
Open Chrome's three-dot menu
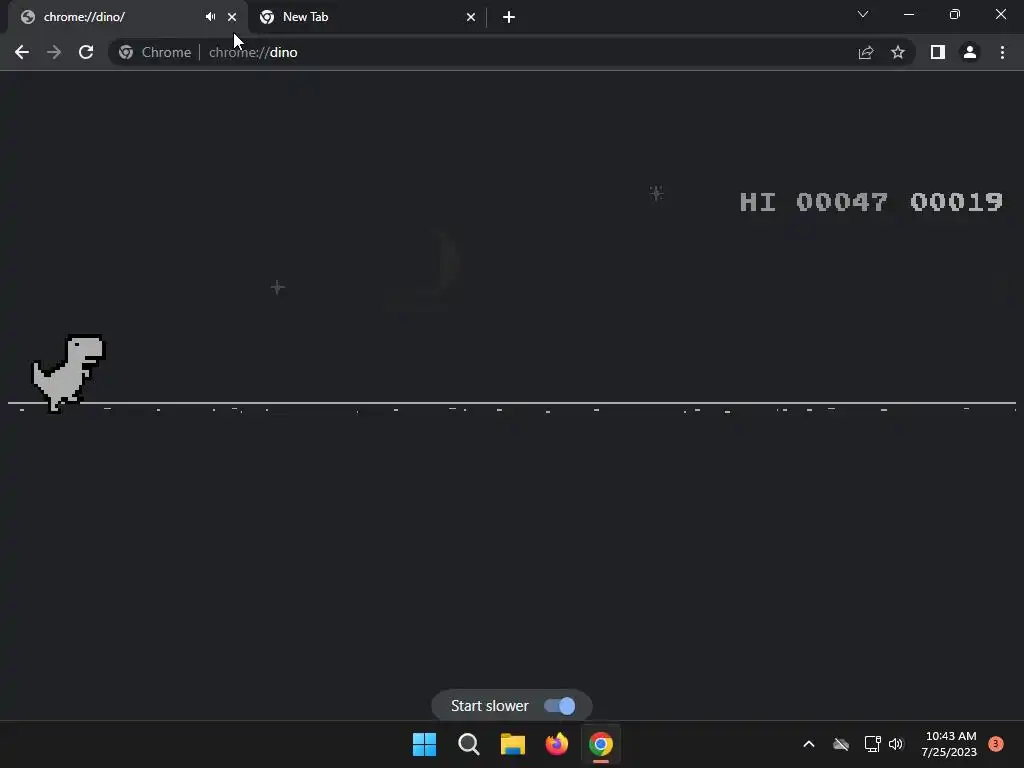pyautogui.click(x=1002, y=52)
